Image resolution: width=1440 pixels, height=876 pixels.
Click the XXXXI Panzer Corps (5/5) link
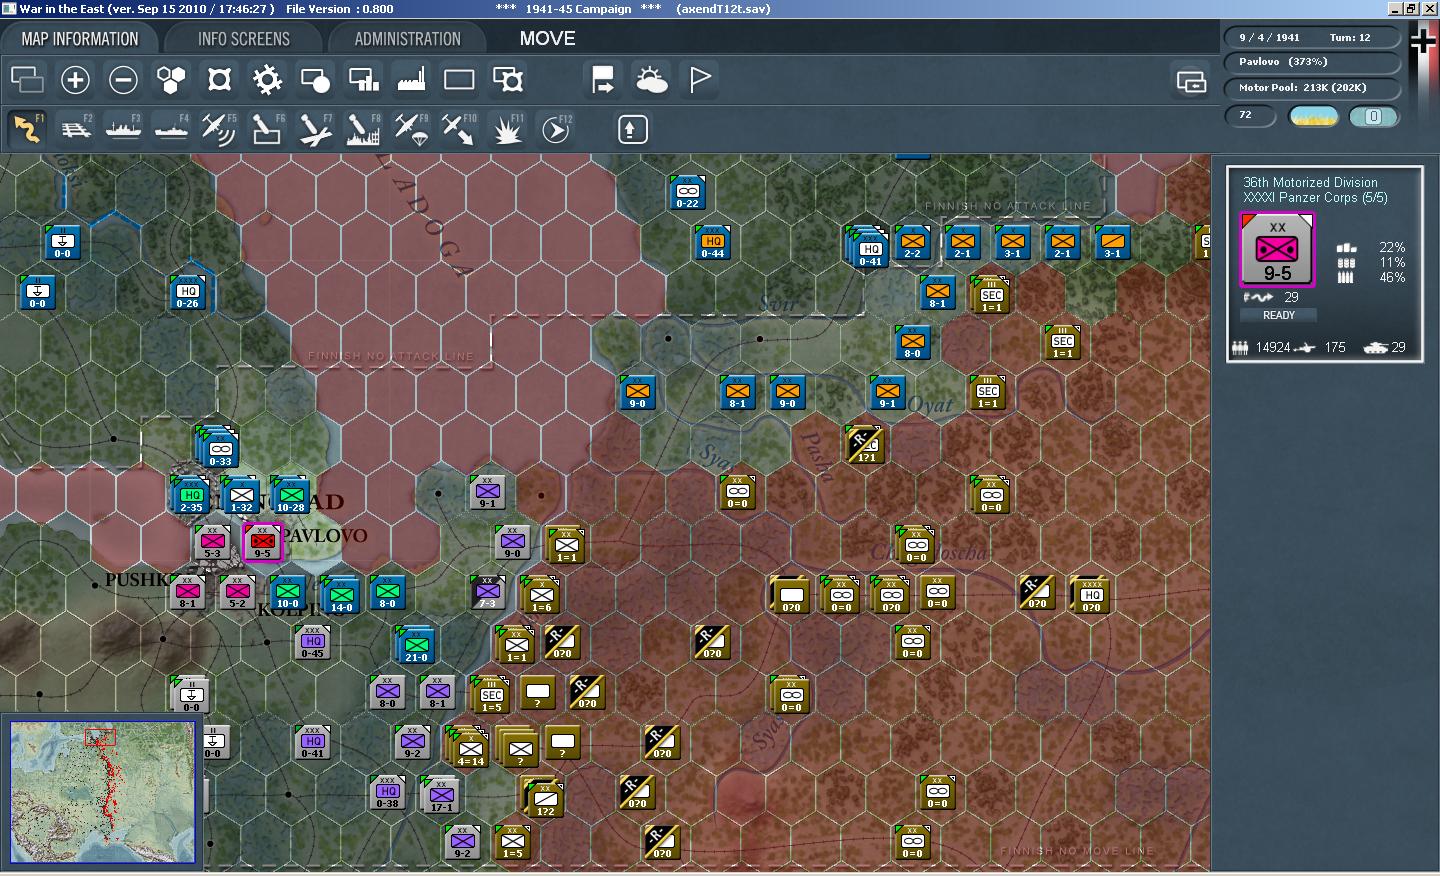[x=1315, y=198]
